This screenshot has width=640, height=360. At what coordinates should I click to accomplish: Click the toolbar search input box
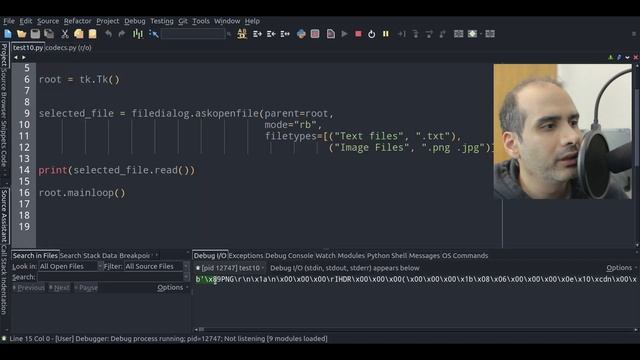[193, 34]
